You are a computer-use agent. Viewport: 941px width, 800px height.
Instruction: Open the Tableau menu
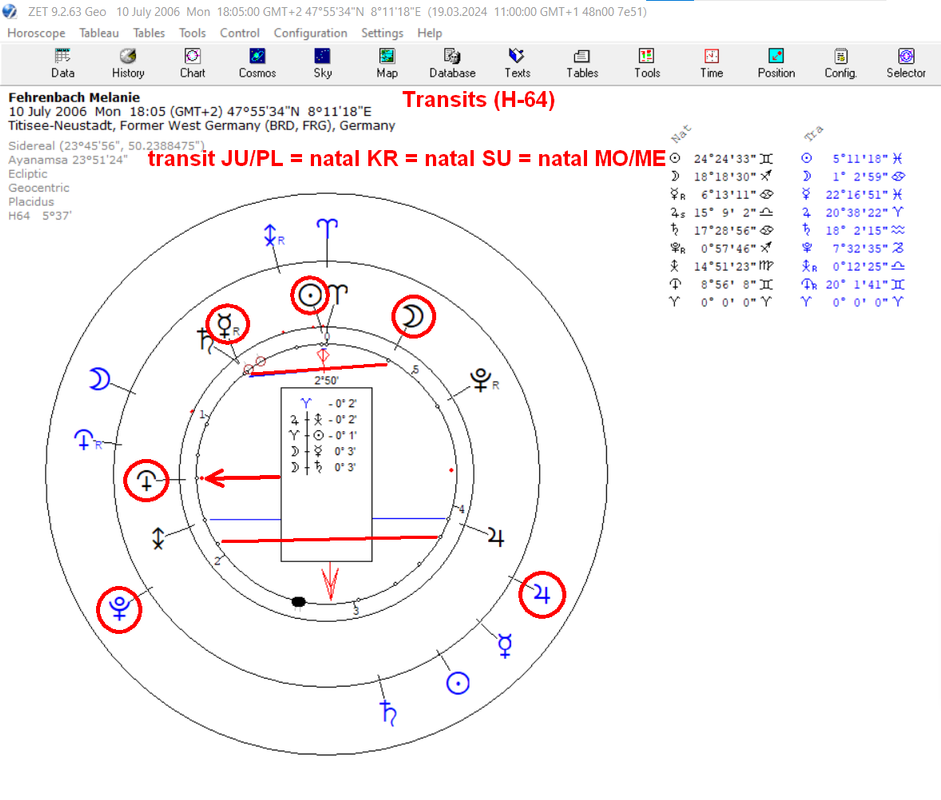click(x=99, y=33)
